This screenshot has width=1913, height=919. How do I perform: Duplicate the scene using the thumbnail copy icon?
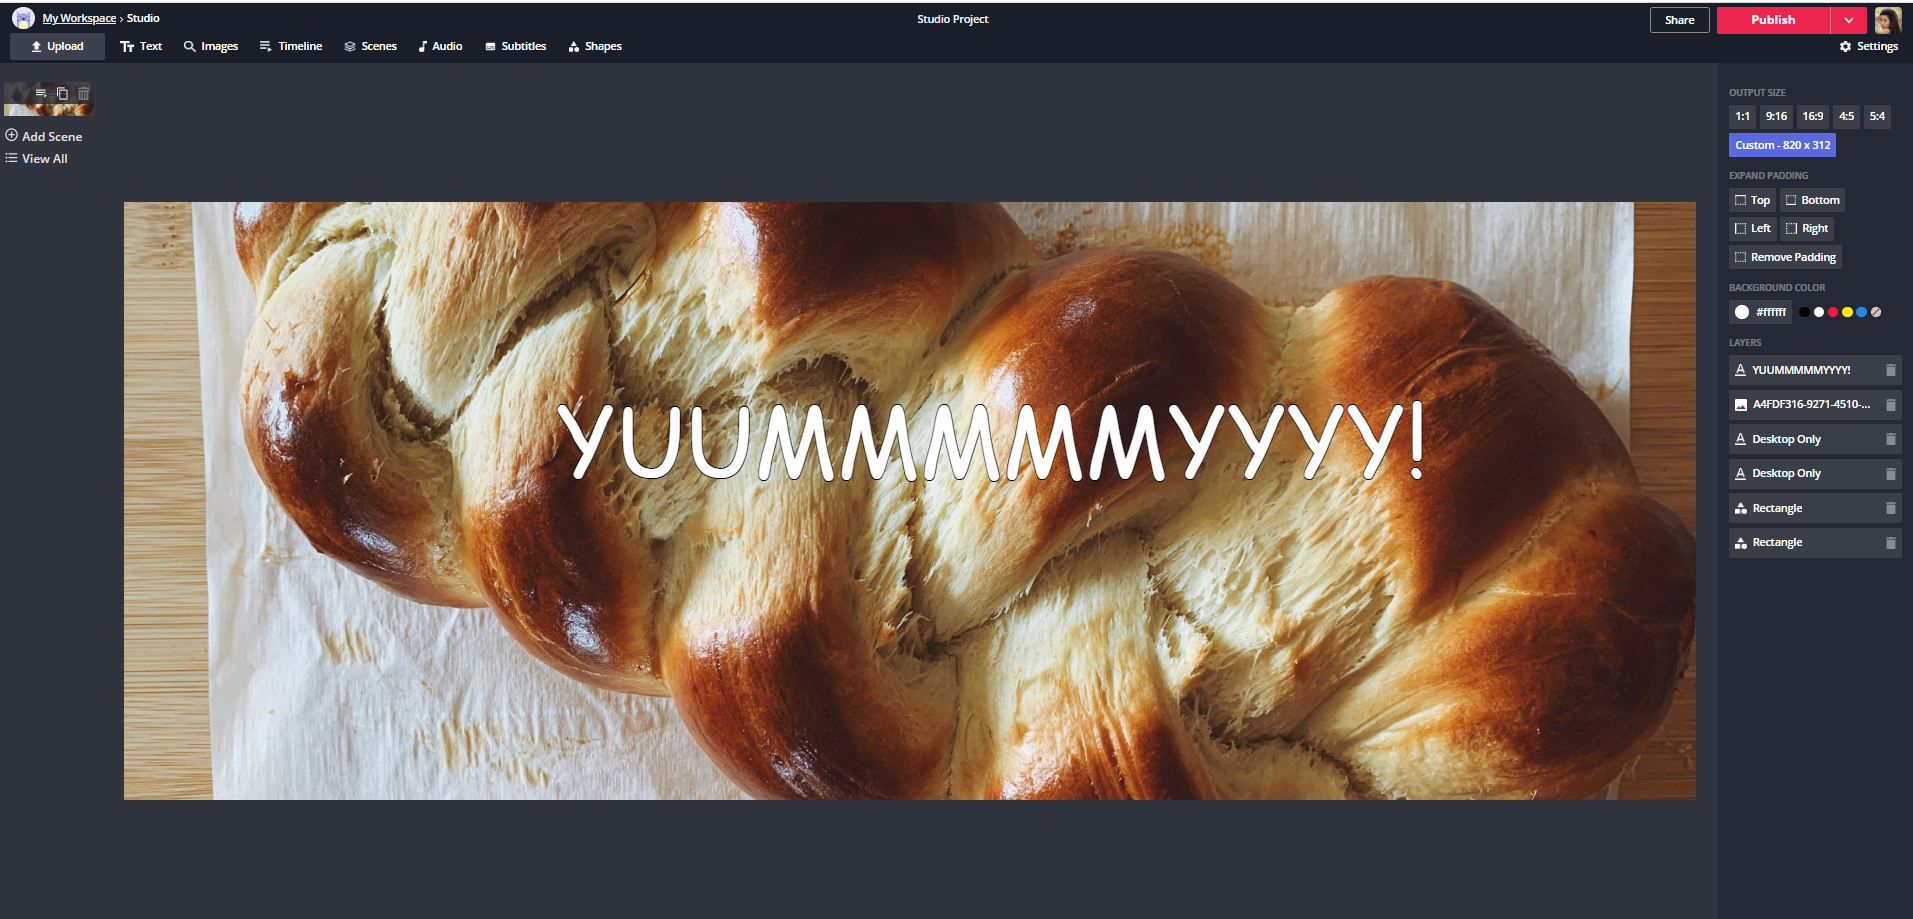coord(62,94)
